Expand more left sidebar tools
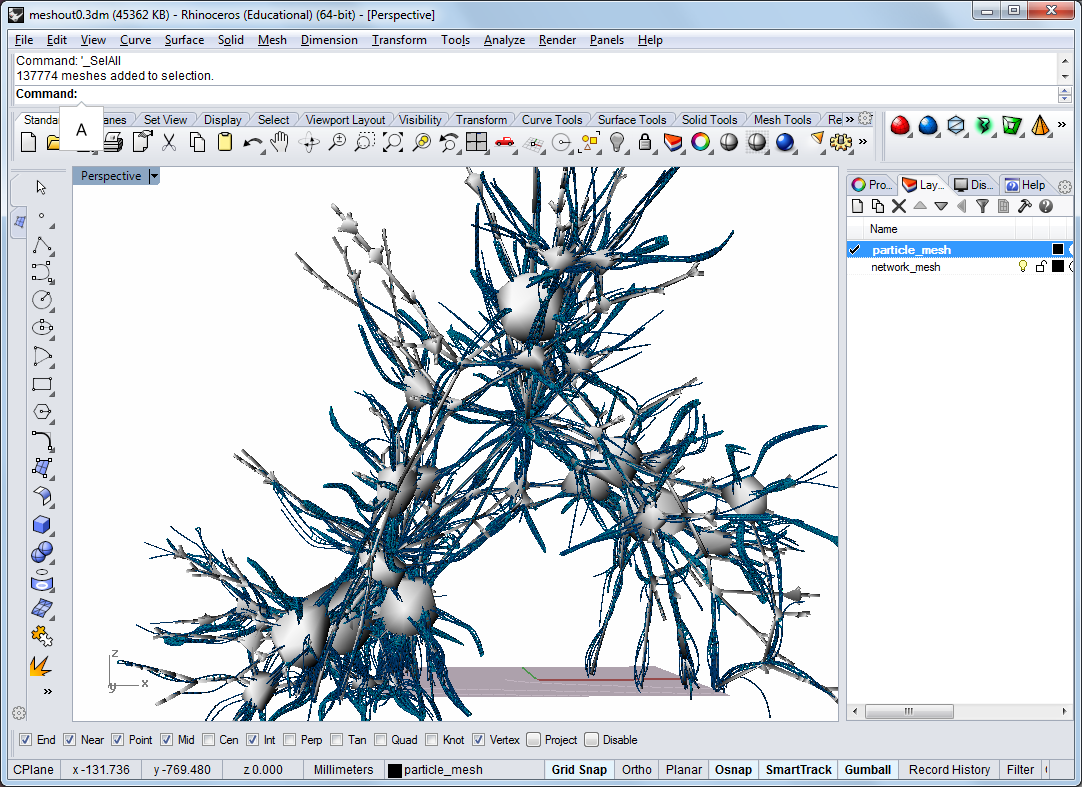Image resolution: width=1082 pixels, height=787 pixels. [46, 691]
